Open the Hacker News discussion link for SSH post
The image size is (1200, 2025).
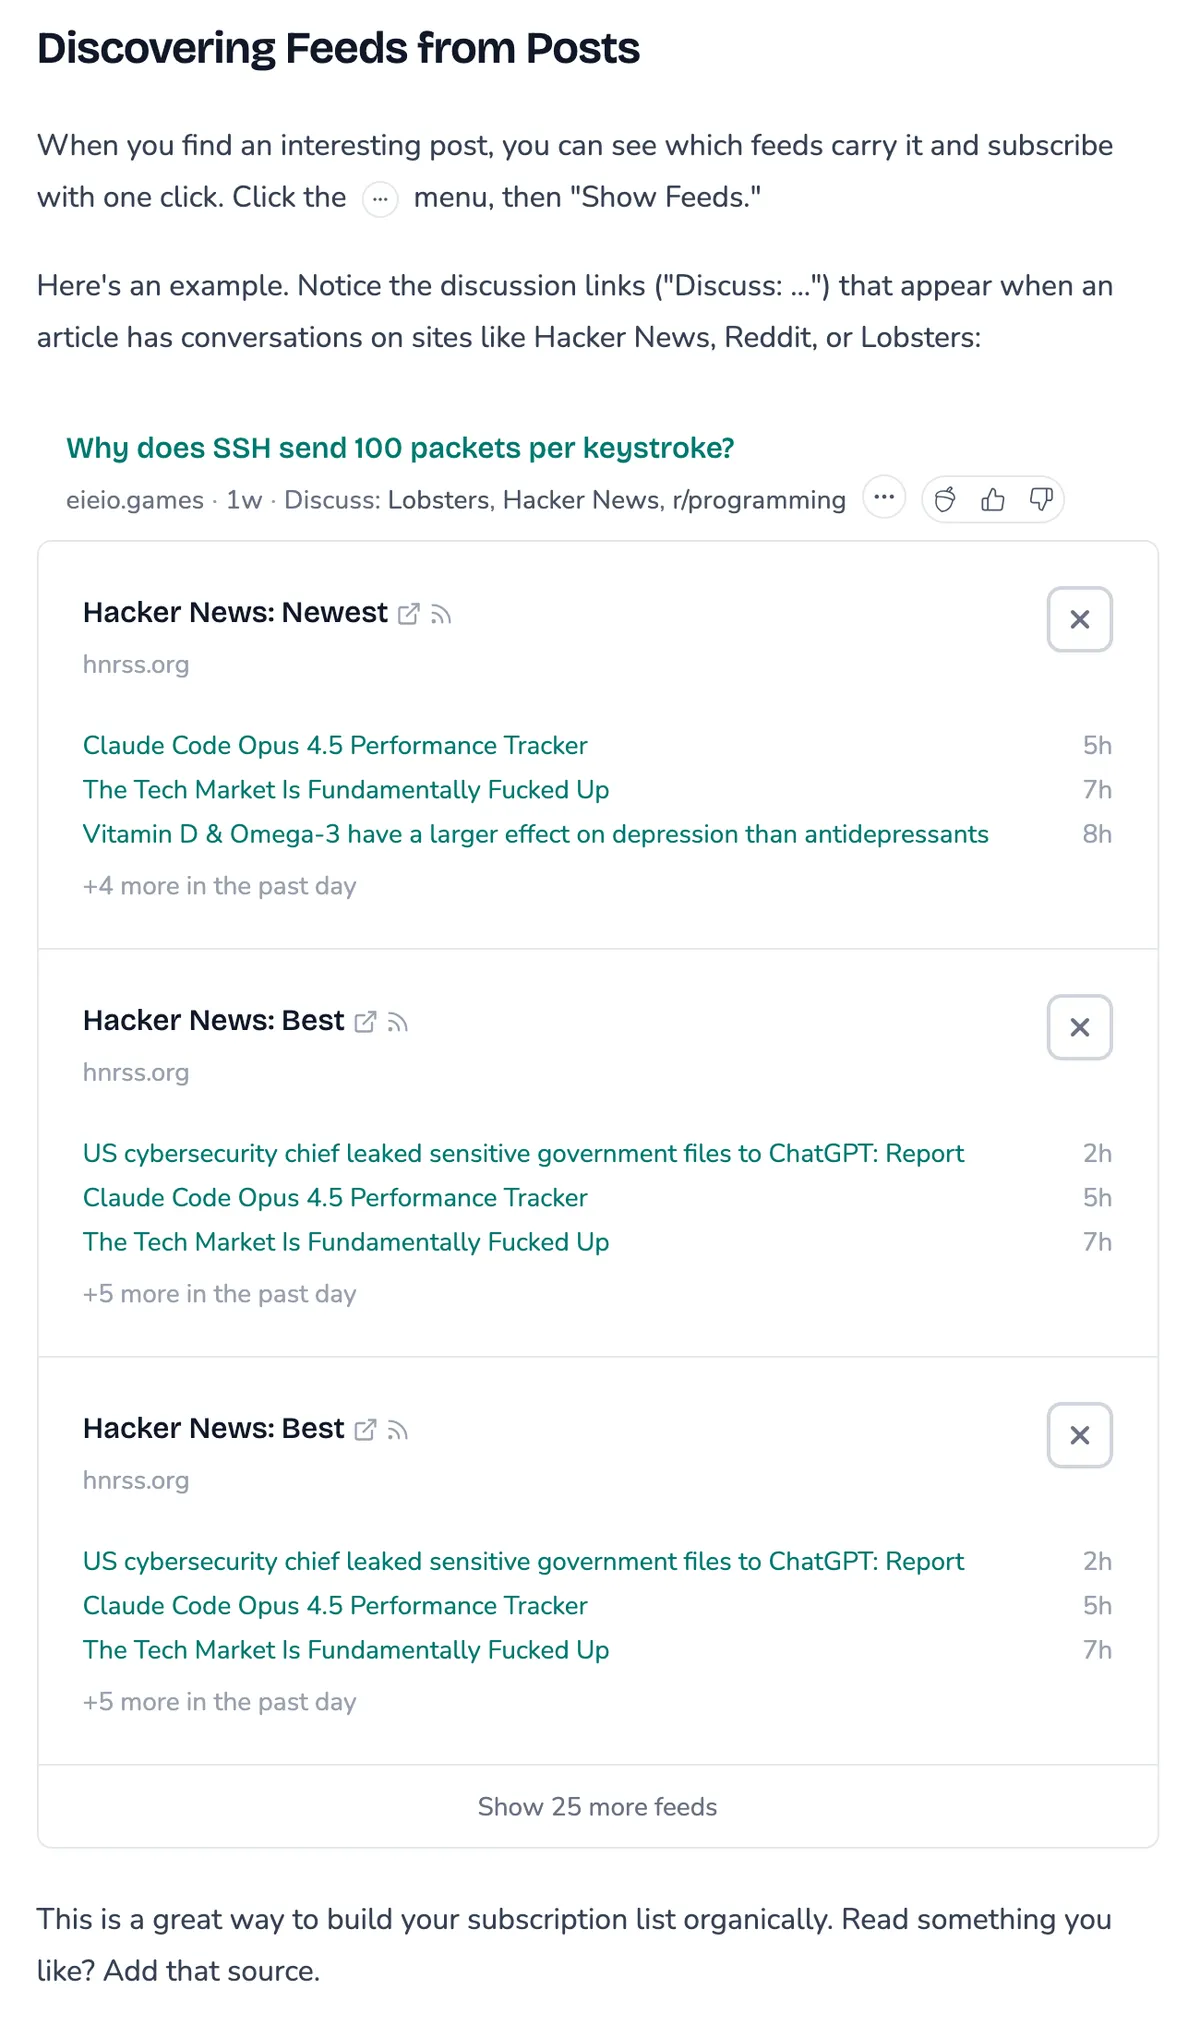point(581,500)
